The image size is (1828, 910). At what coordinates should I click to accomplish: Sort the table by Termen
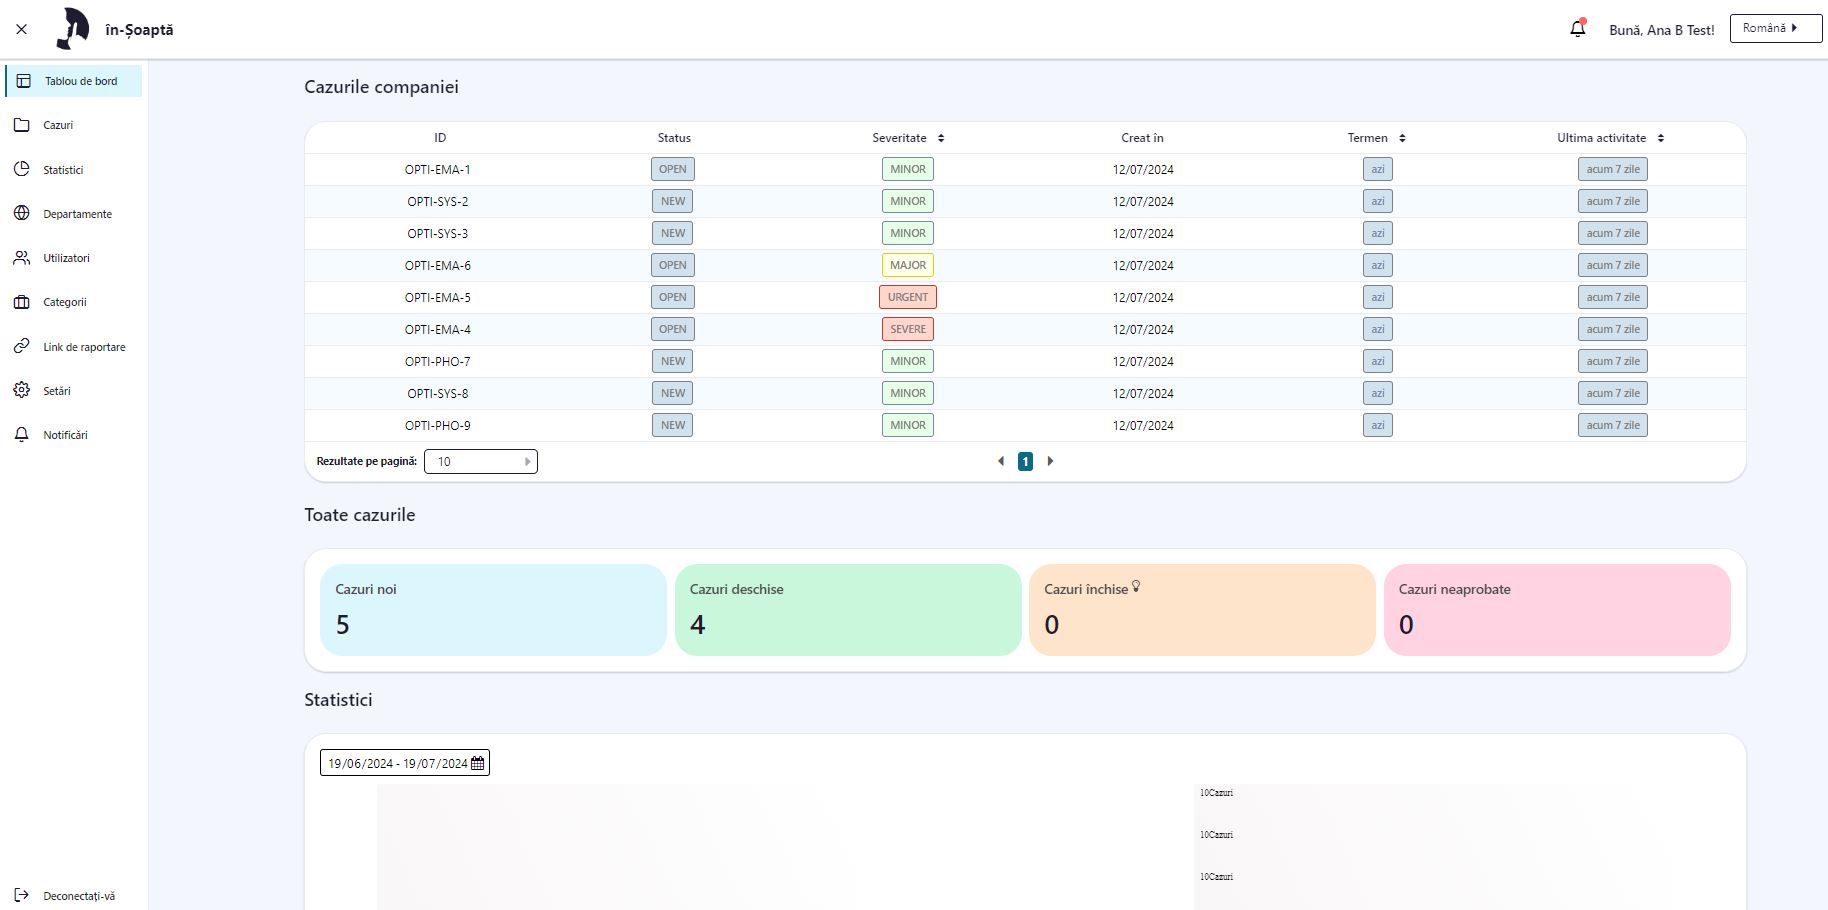pyautogui.click(x=1402, y=138)
